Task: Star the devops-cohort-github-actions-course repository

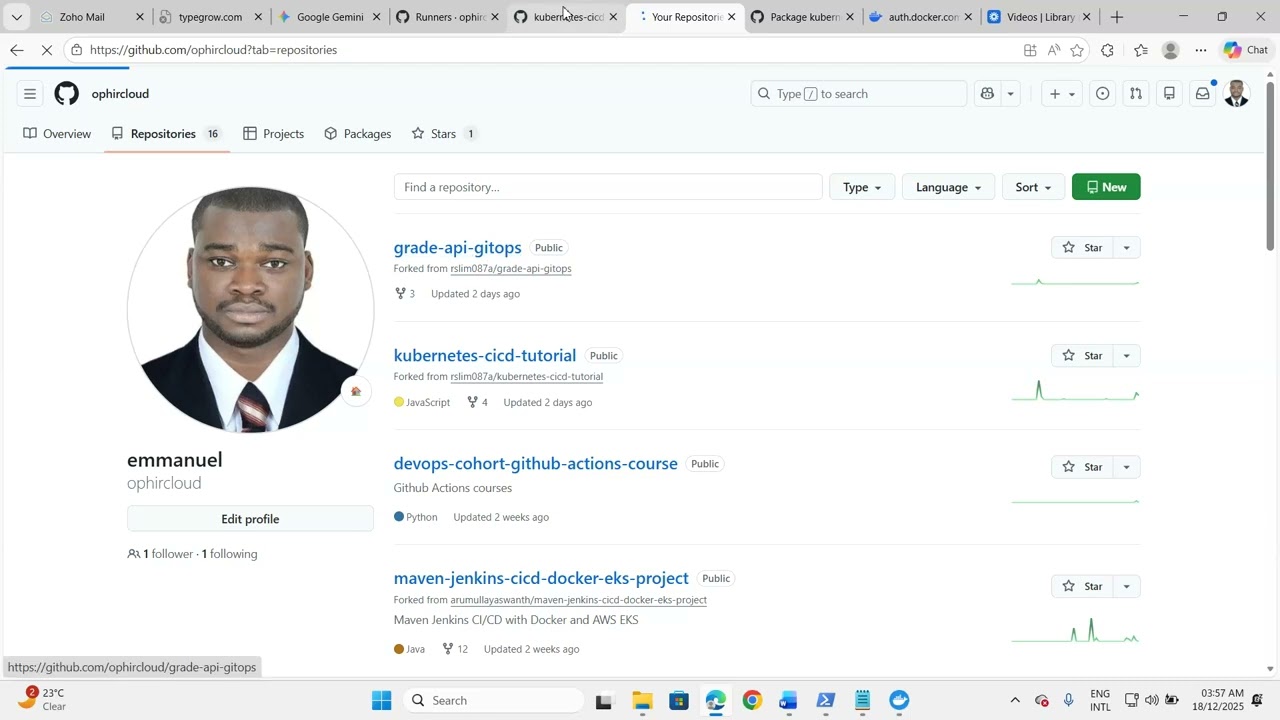Action: [1083, 467]
